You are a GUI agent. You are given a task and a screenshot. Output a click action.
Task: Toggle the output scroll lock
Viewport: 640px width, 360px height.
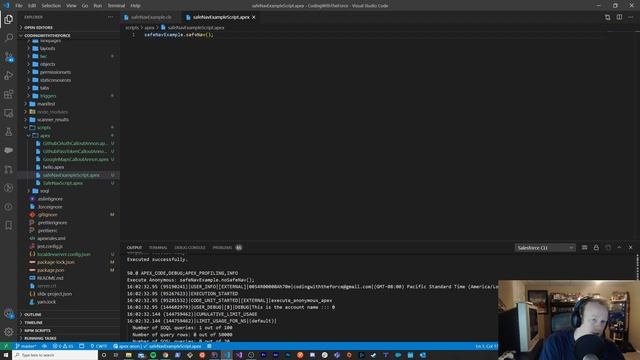[x=596, y=247]
